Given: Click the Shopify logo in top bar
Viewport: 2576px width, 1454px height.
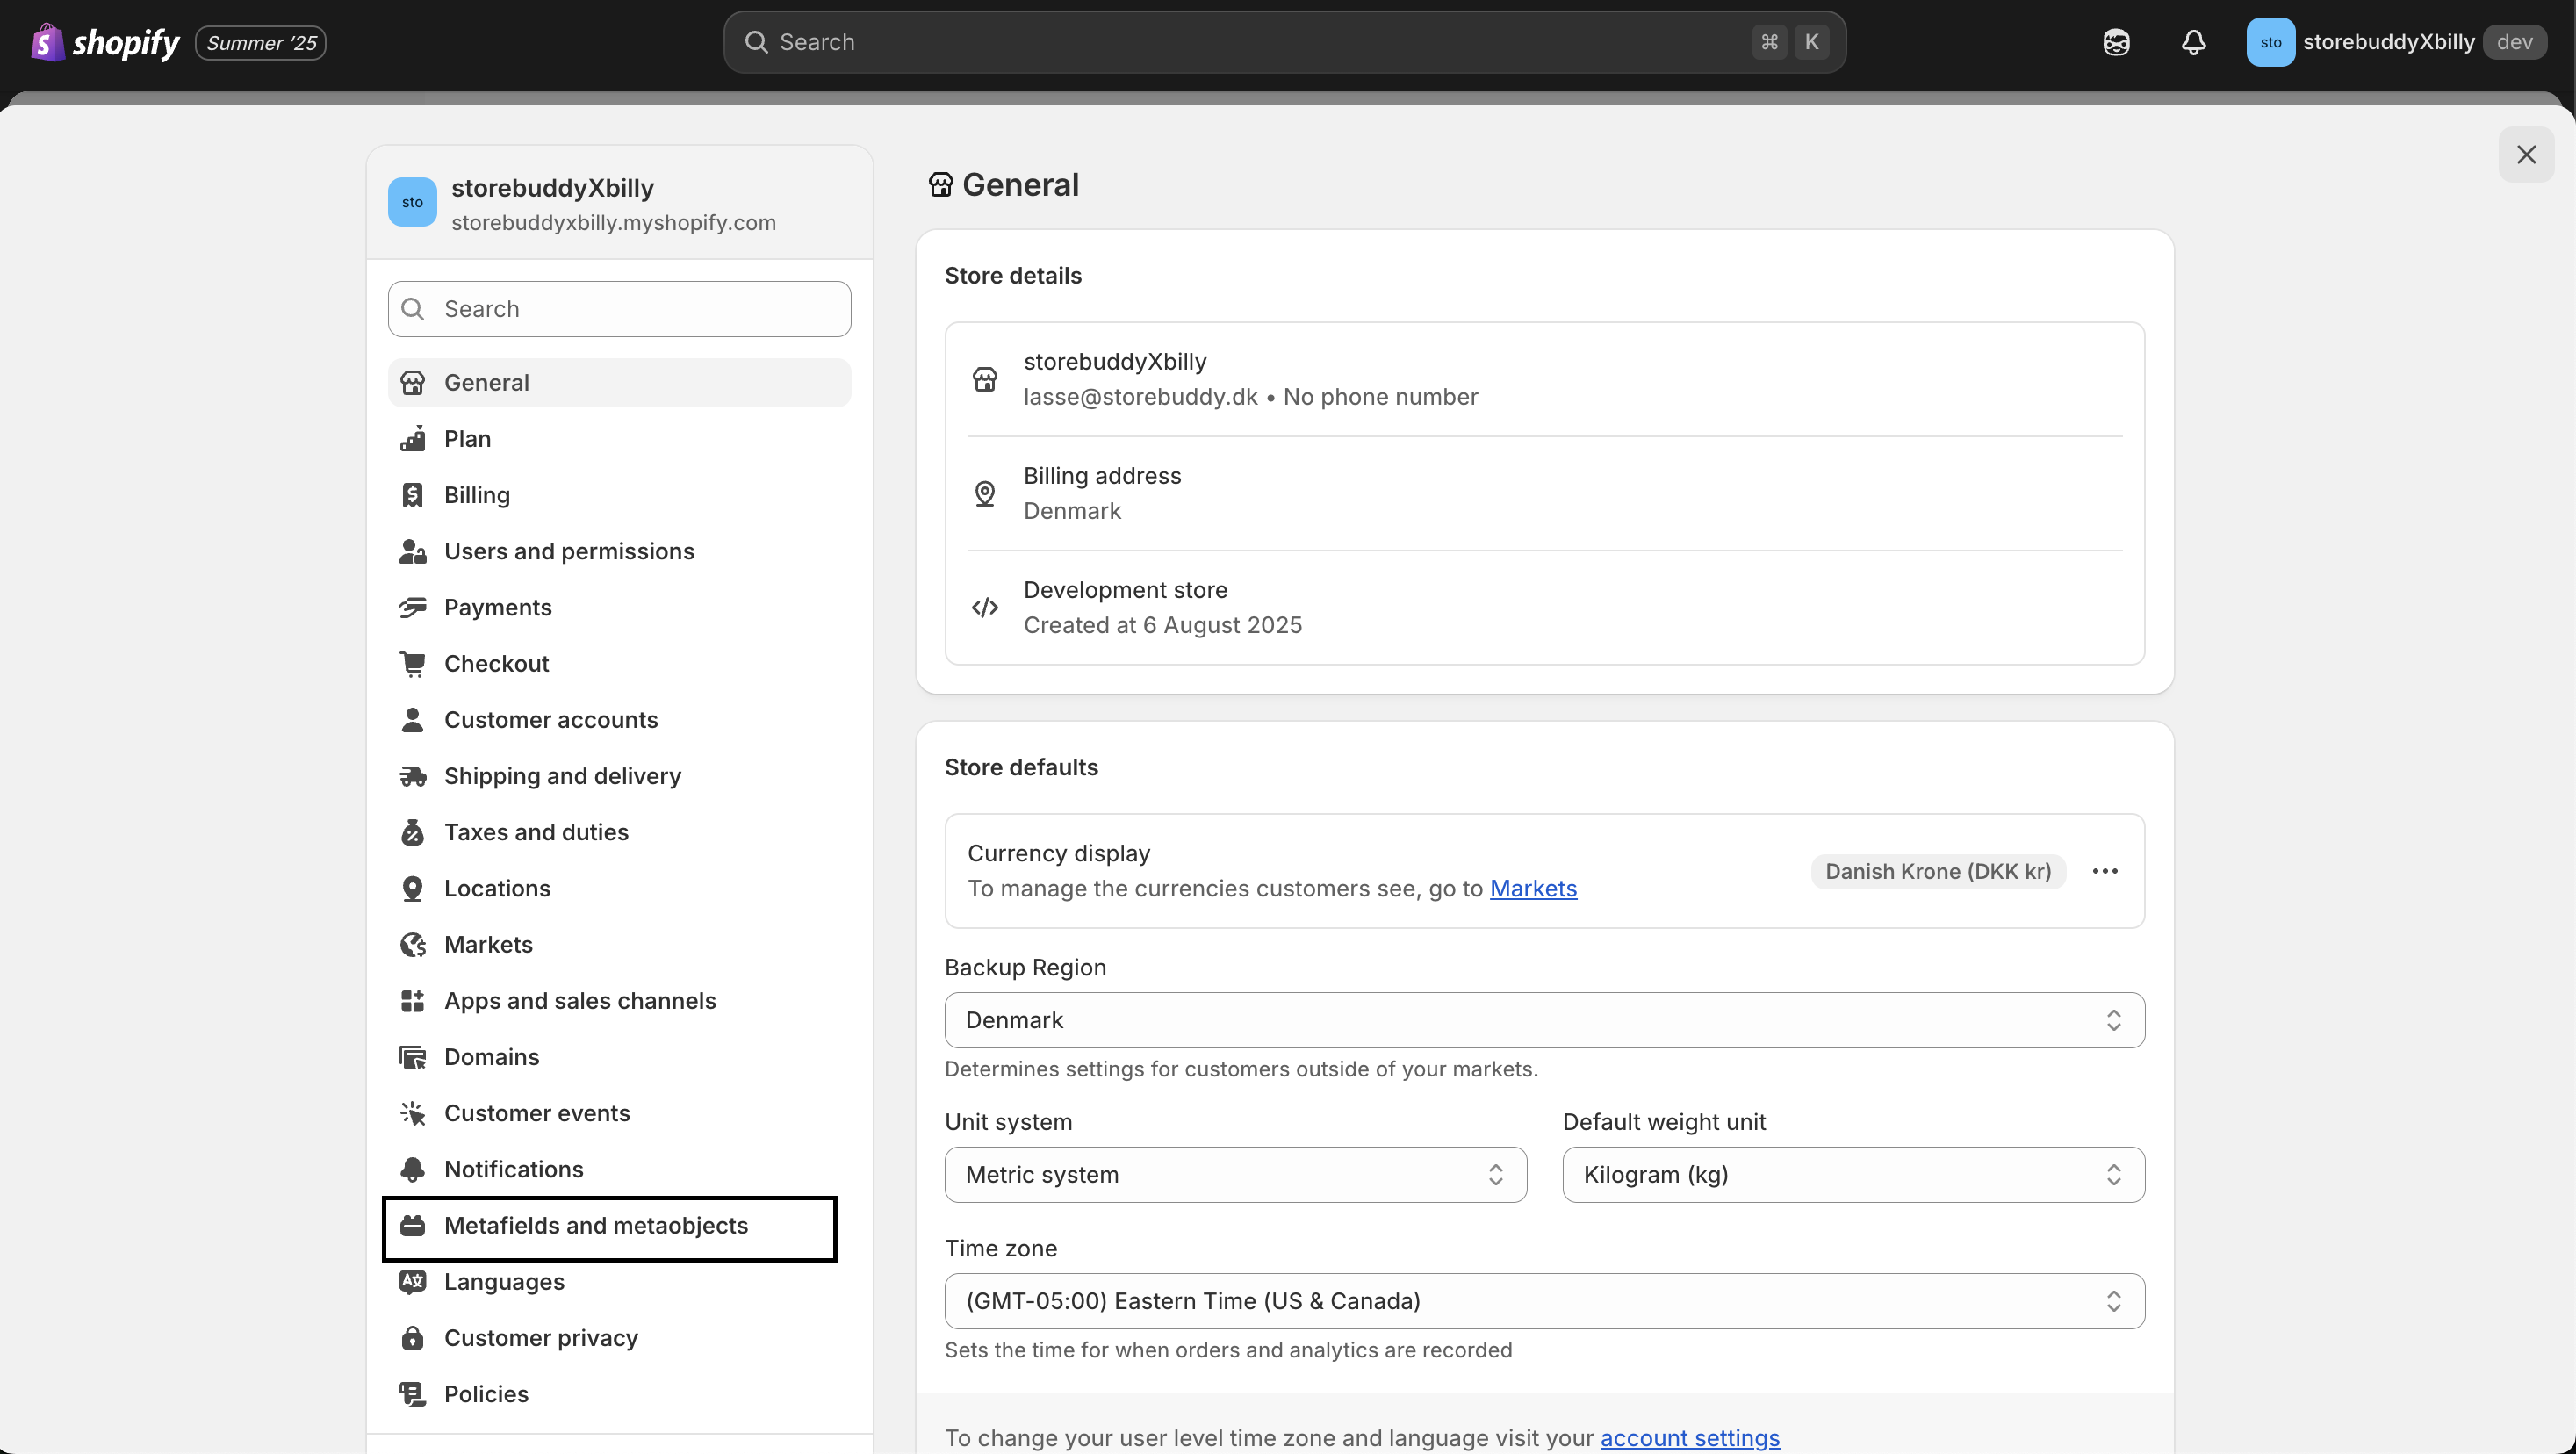Looking at the screenshot, I should pyautogui.click(x=105, y=42).
